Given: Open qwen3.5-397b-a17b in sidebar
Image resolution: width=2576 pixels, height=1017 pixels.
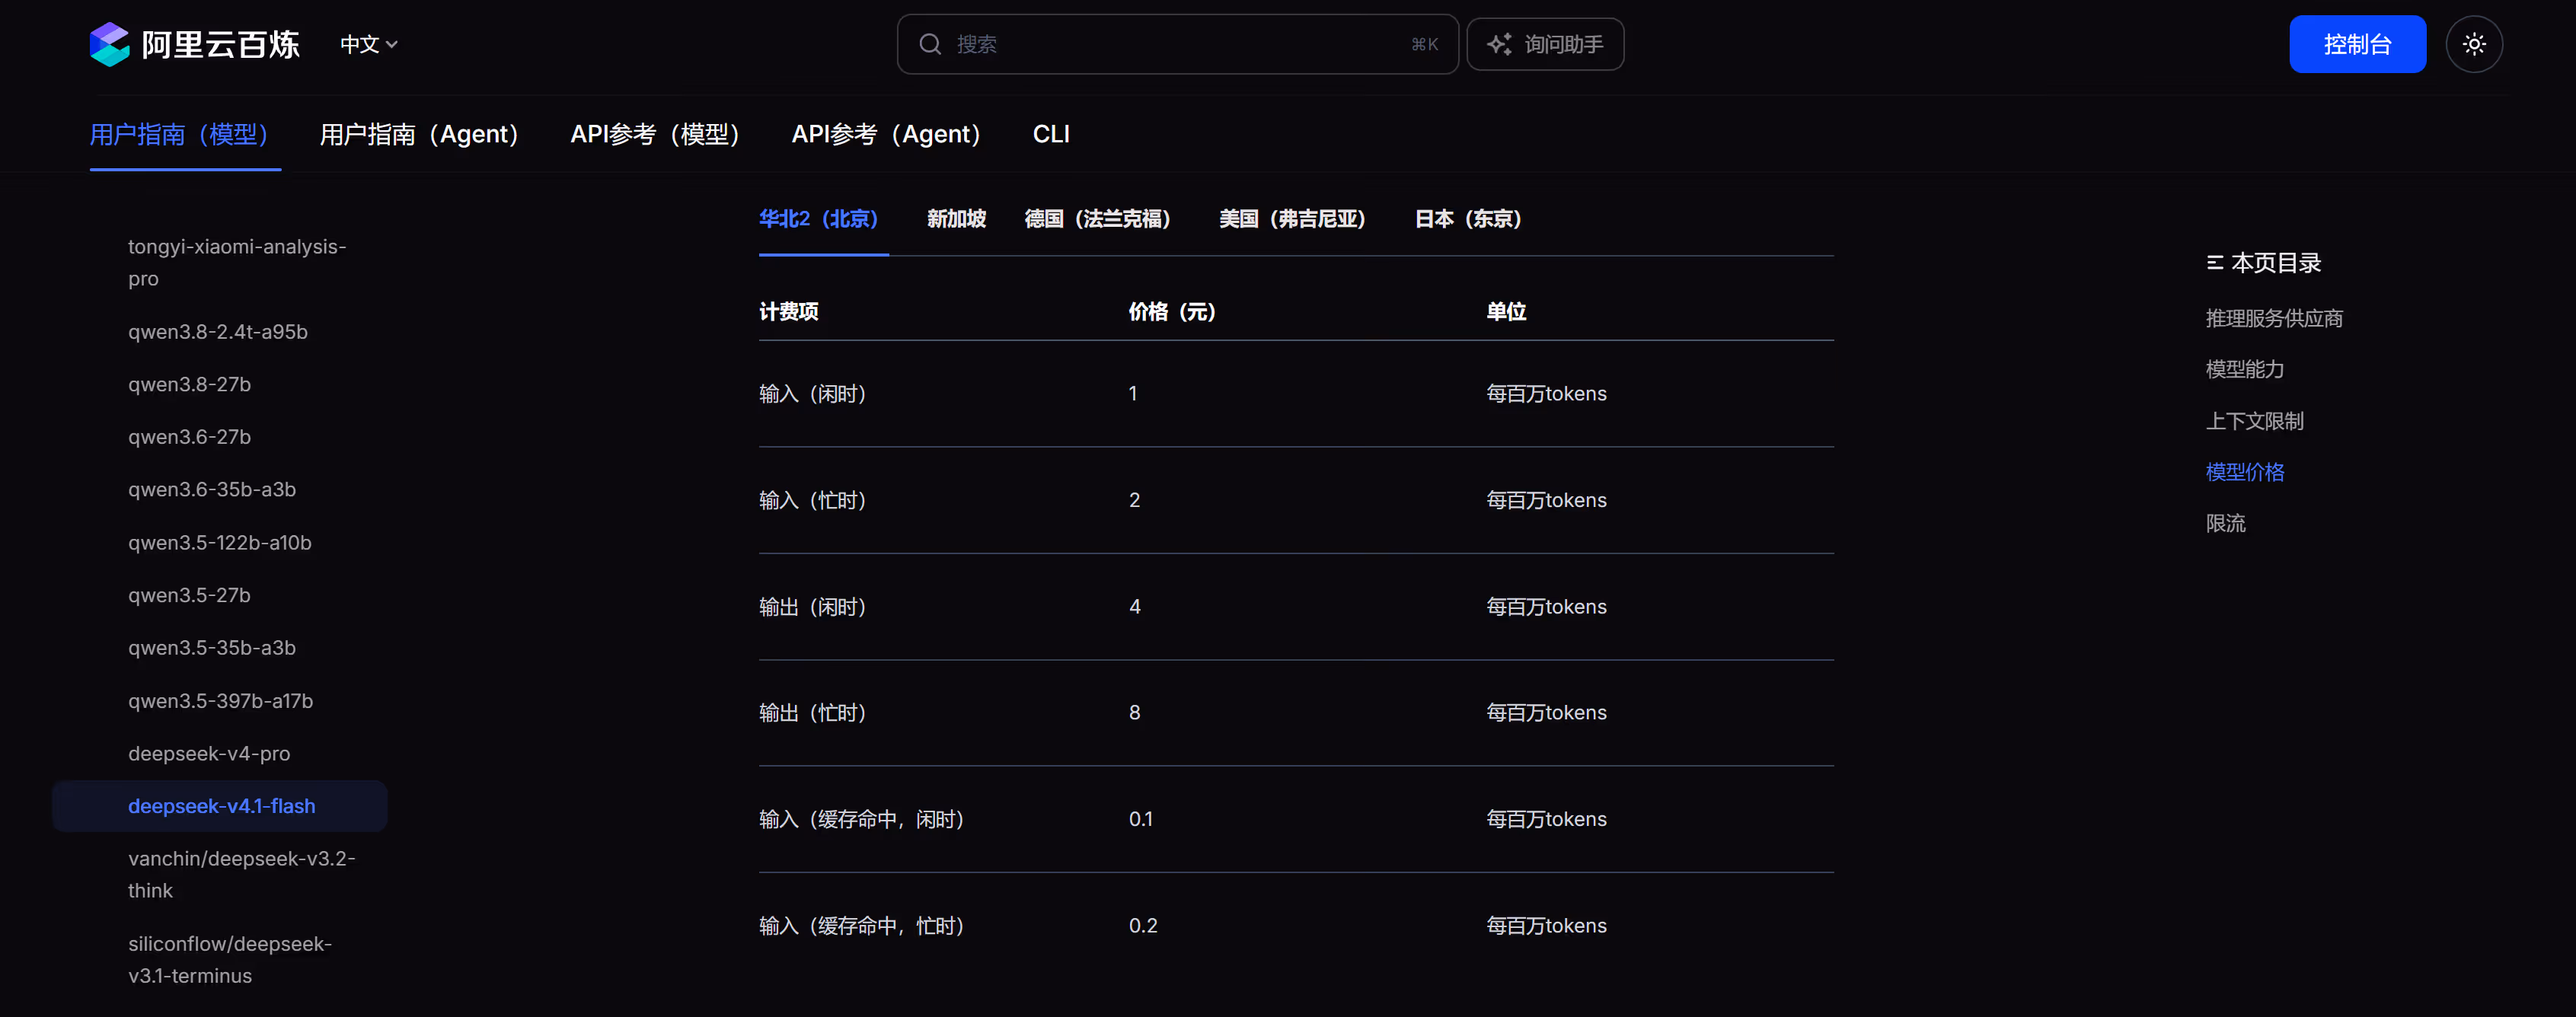Looking at the screenshot, I should pyautogui.click(x=220, y=701).
